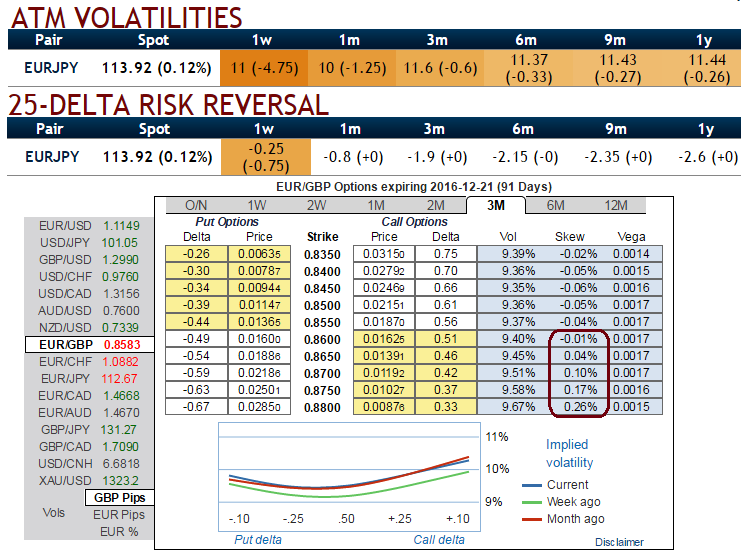Select the EUR/AUD pair row
741x553 pixels.
[x=89, y=413]
